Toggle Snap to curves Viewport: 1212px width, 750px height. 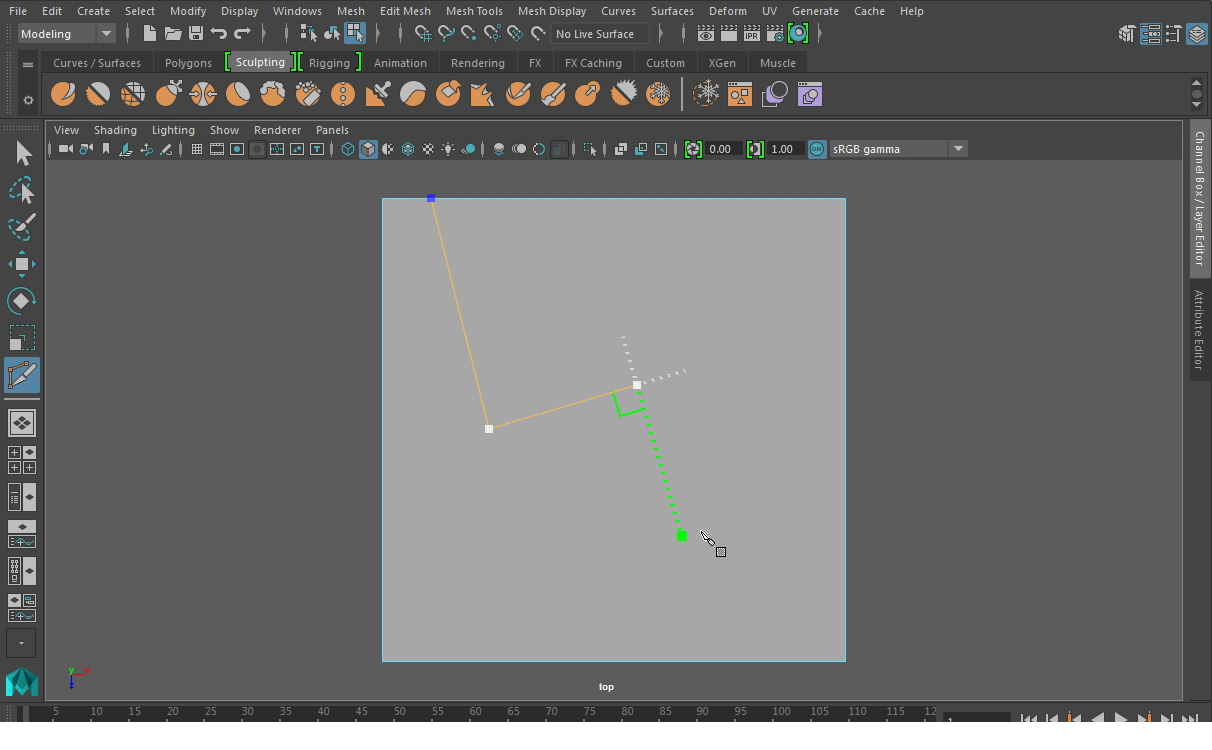[x=446, y=34]
